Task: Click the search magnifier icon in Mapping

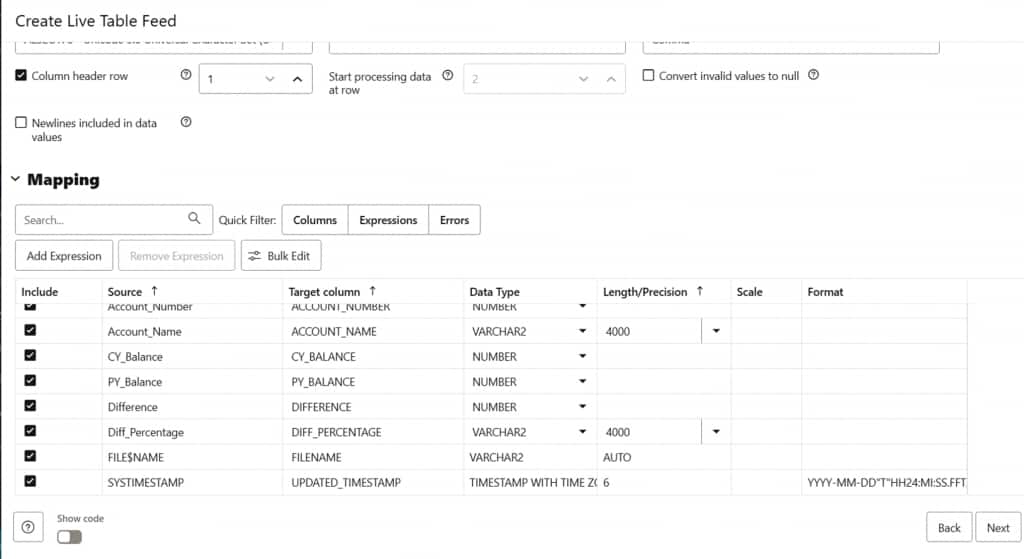Action: 194,219
